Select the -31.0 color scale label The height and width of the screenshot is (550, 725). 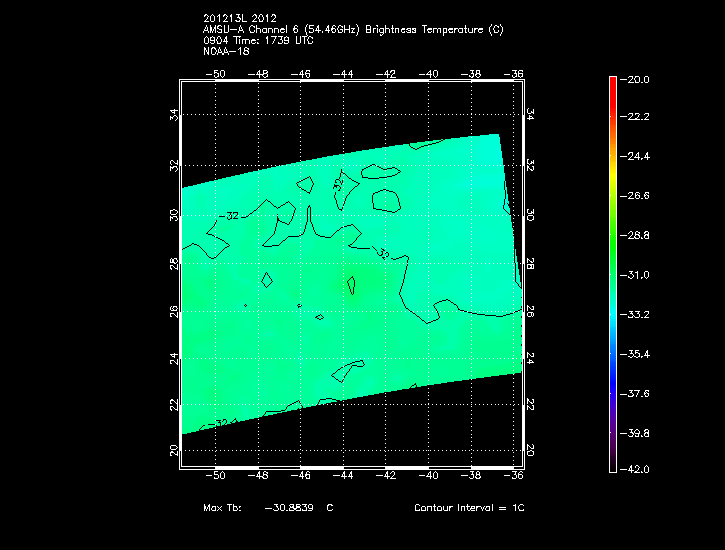(x=637, y=274)
